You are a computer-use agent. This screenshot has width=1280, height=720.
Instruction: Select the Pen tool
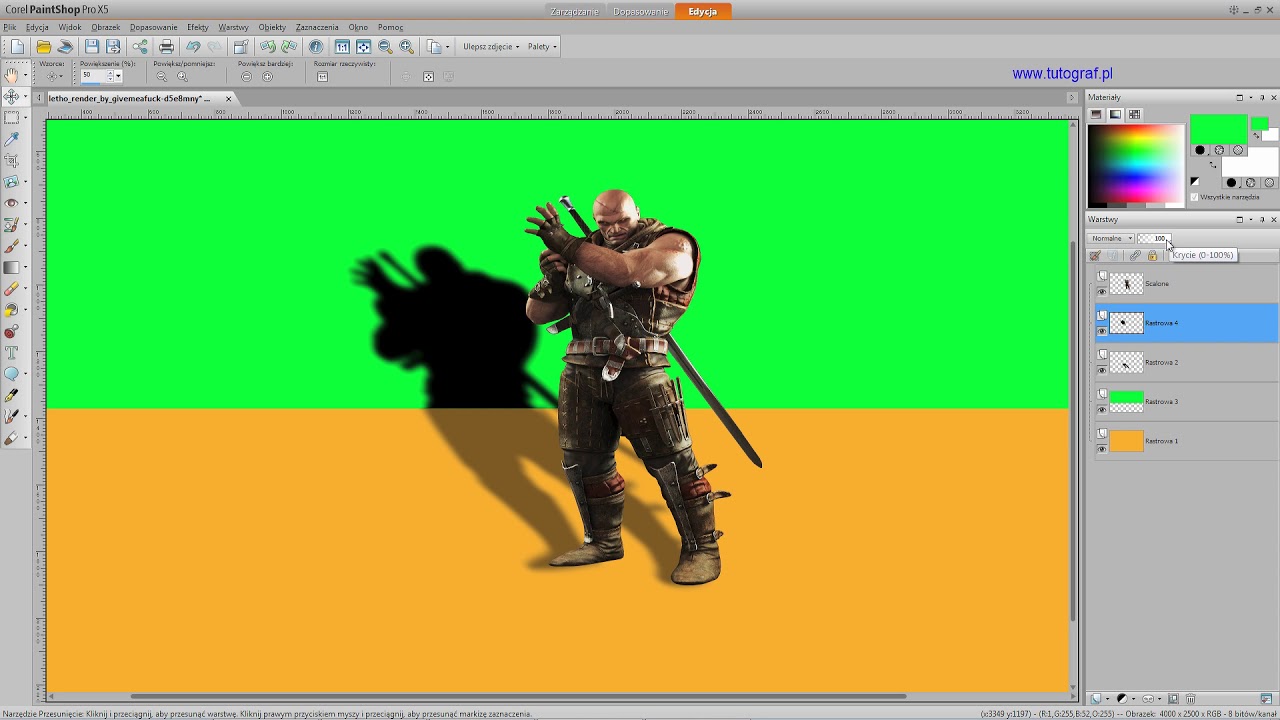tap(11, 396)
